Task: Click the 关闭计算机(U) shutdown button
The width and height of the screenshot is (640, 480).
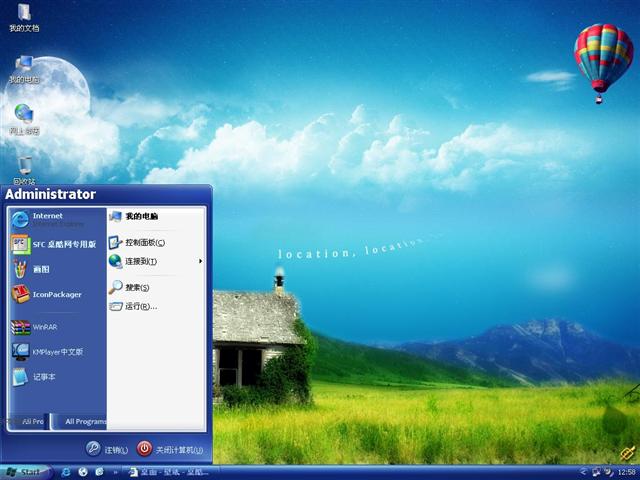Action: coord(170,449)
